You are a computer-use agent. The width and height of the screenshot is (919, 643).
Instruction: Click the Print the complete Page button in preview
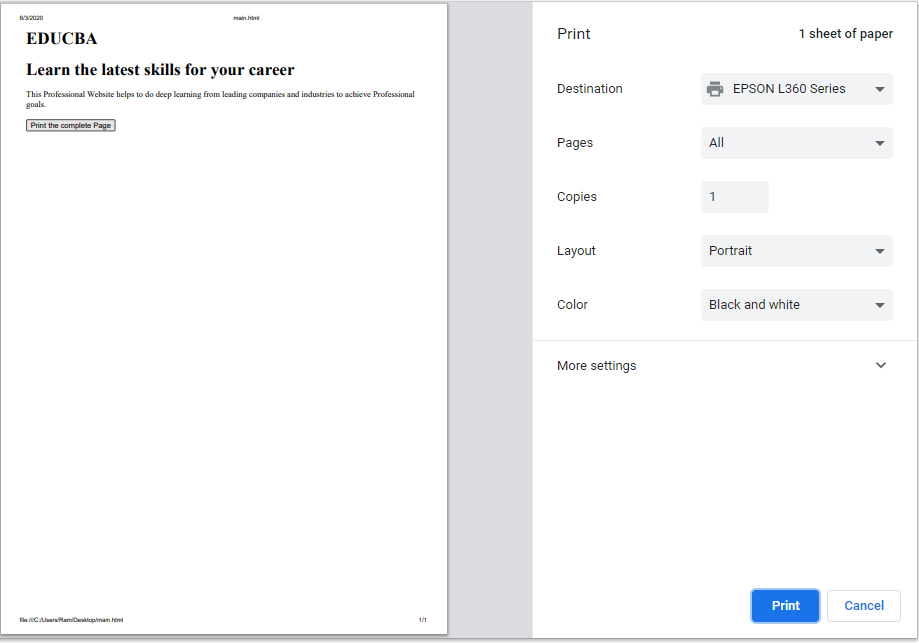(70, 125)
